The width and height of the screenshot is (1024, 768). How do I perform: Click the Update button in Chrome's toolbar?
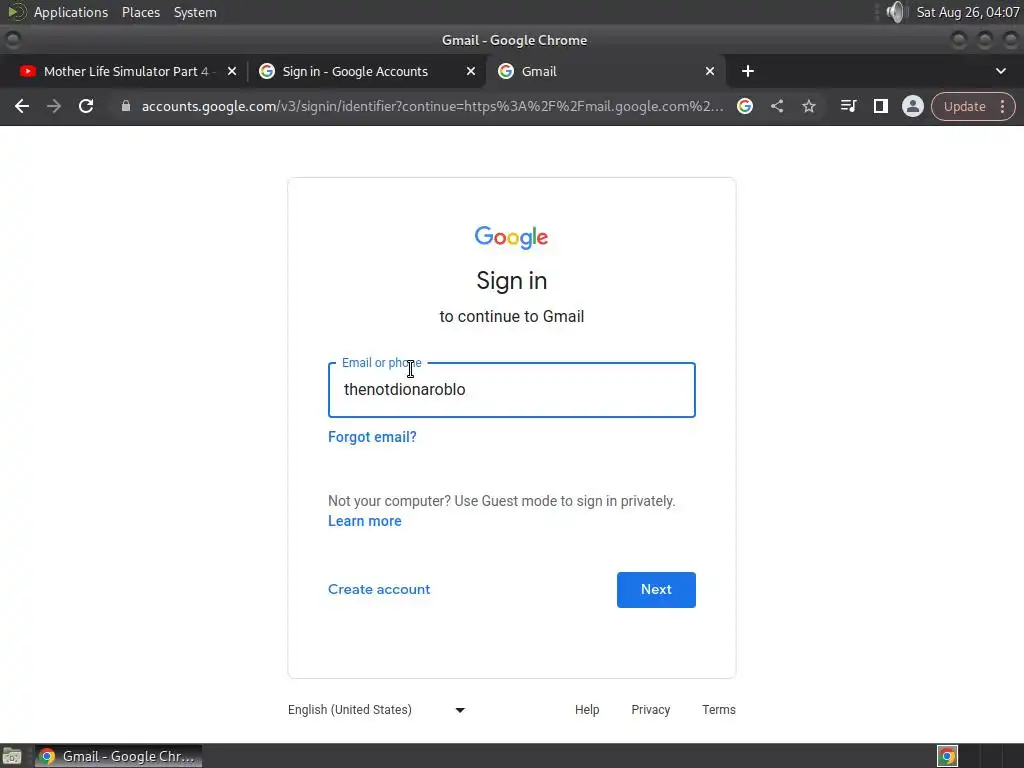click(x=964, y=106)
